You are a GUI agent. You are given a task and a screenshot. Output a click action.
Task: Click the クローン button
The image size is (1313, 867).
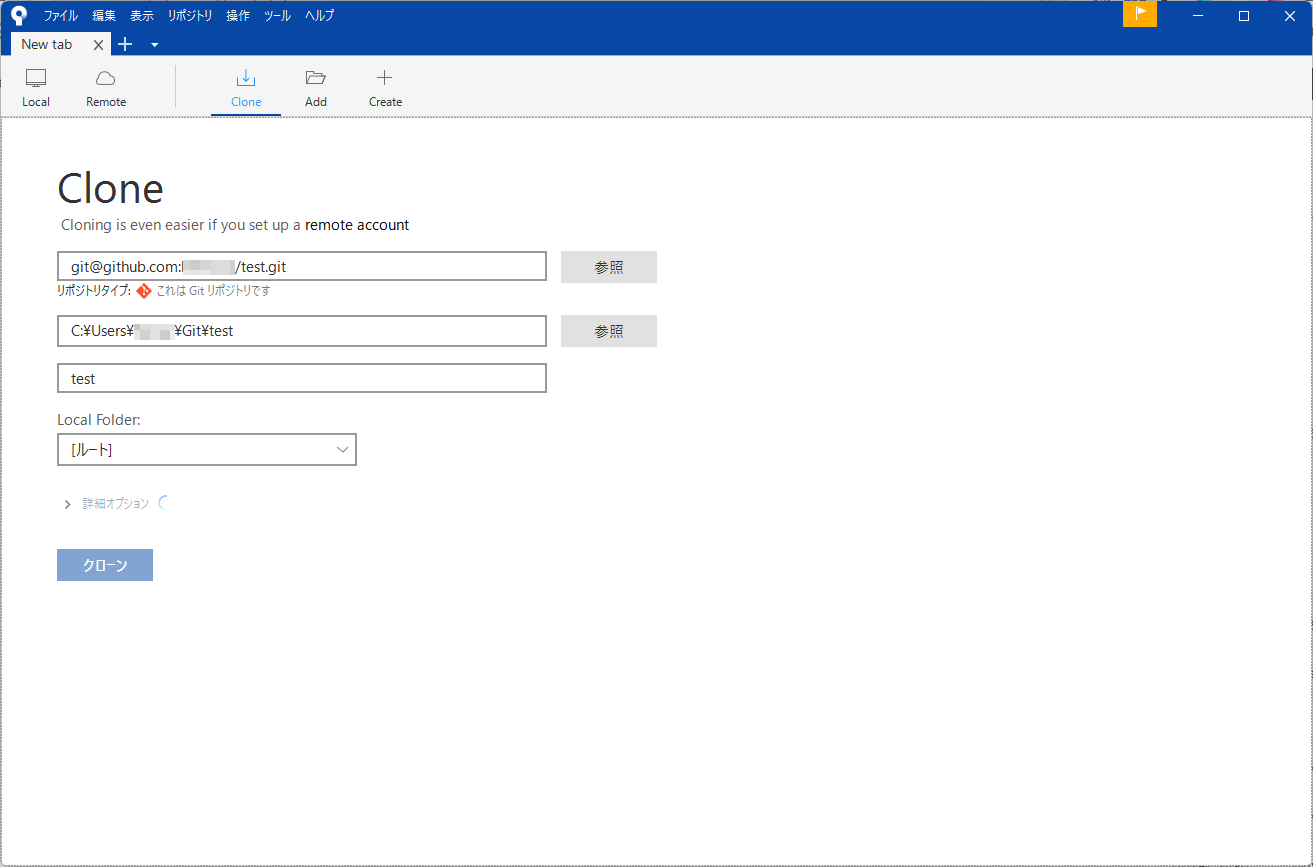click(x=105, y=565)
